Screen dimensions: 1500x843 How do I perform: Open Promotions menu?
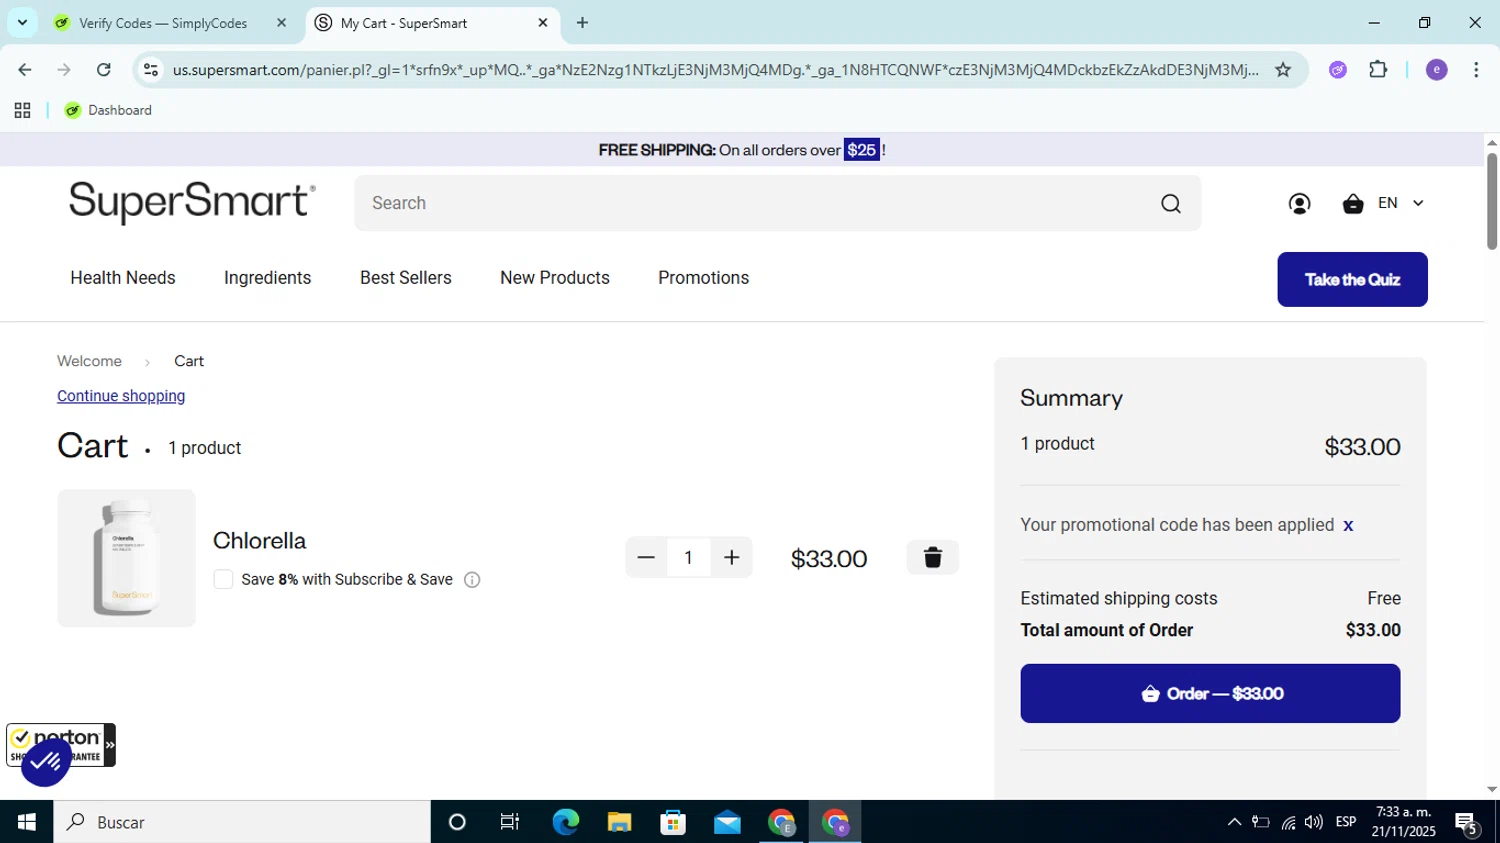pos(703,278)
